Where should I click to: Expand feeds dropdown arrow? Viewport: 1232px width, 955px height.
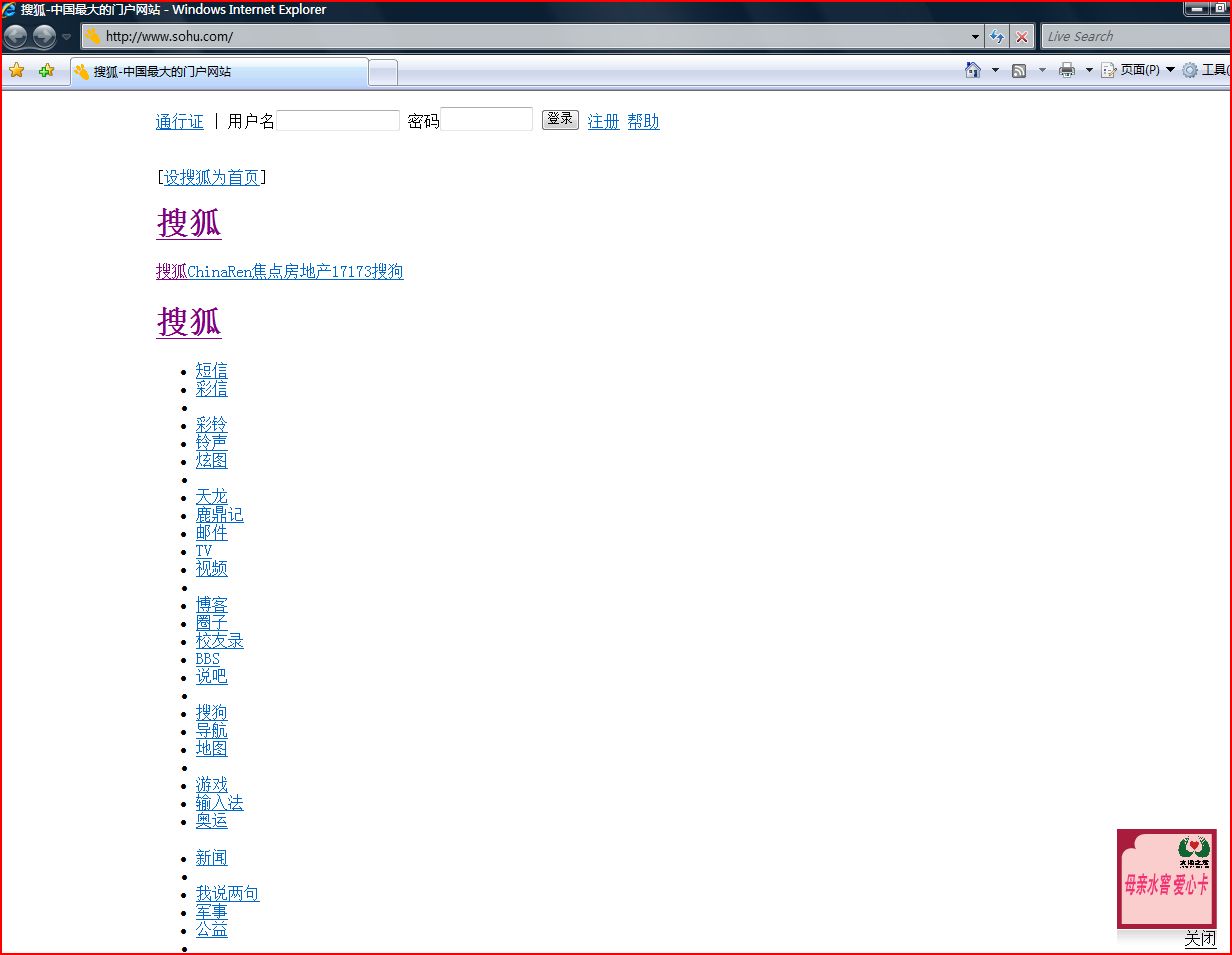click(x=1042, y=70)
